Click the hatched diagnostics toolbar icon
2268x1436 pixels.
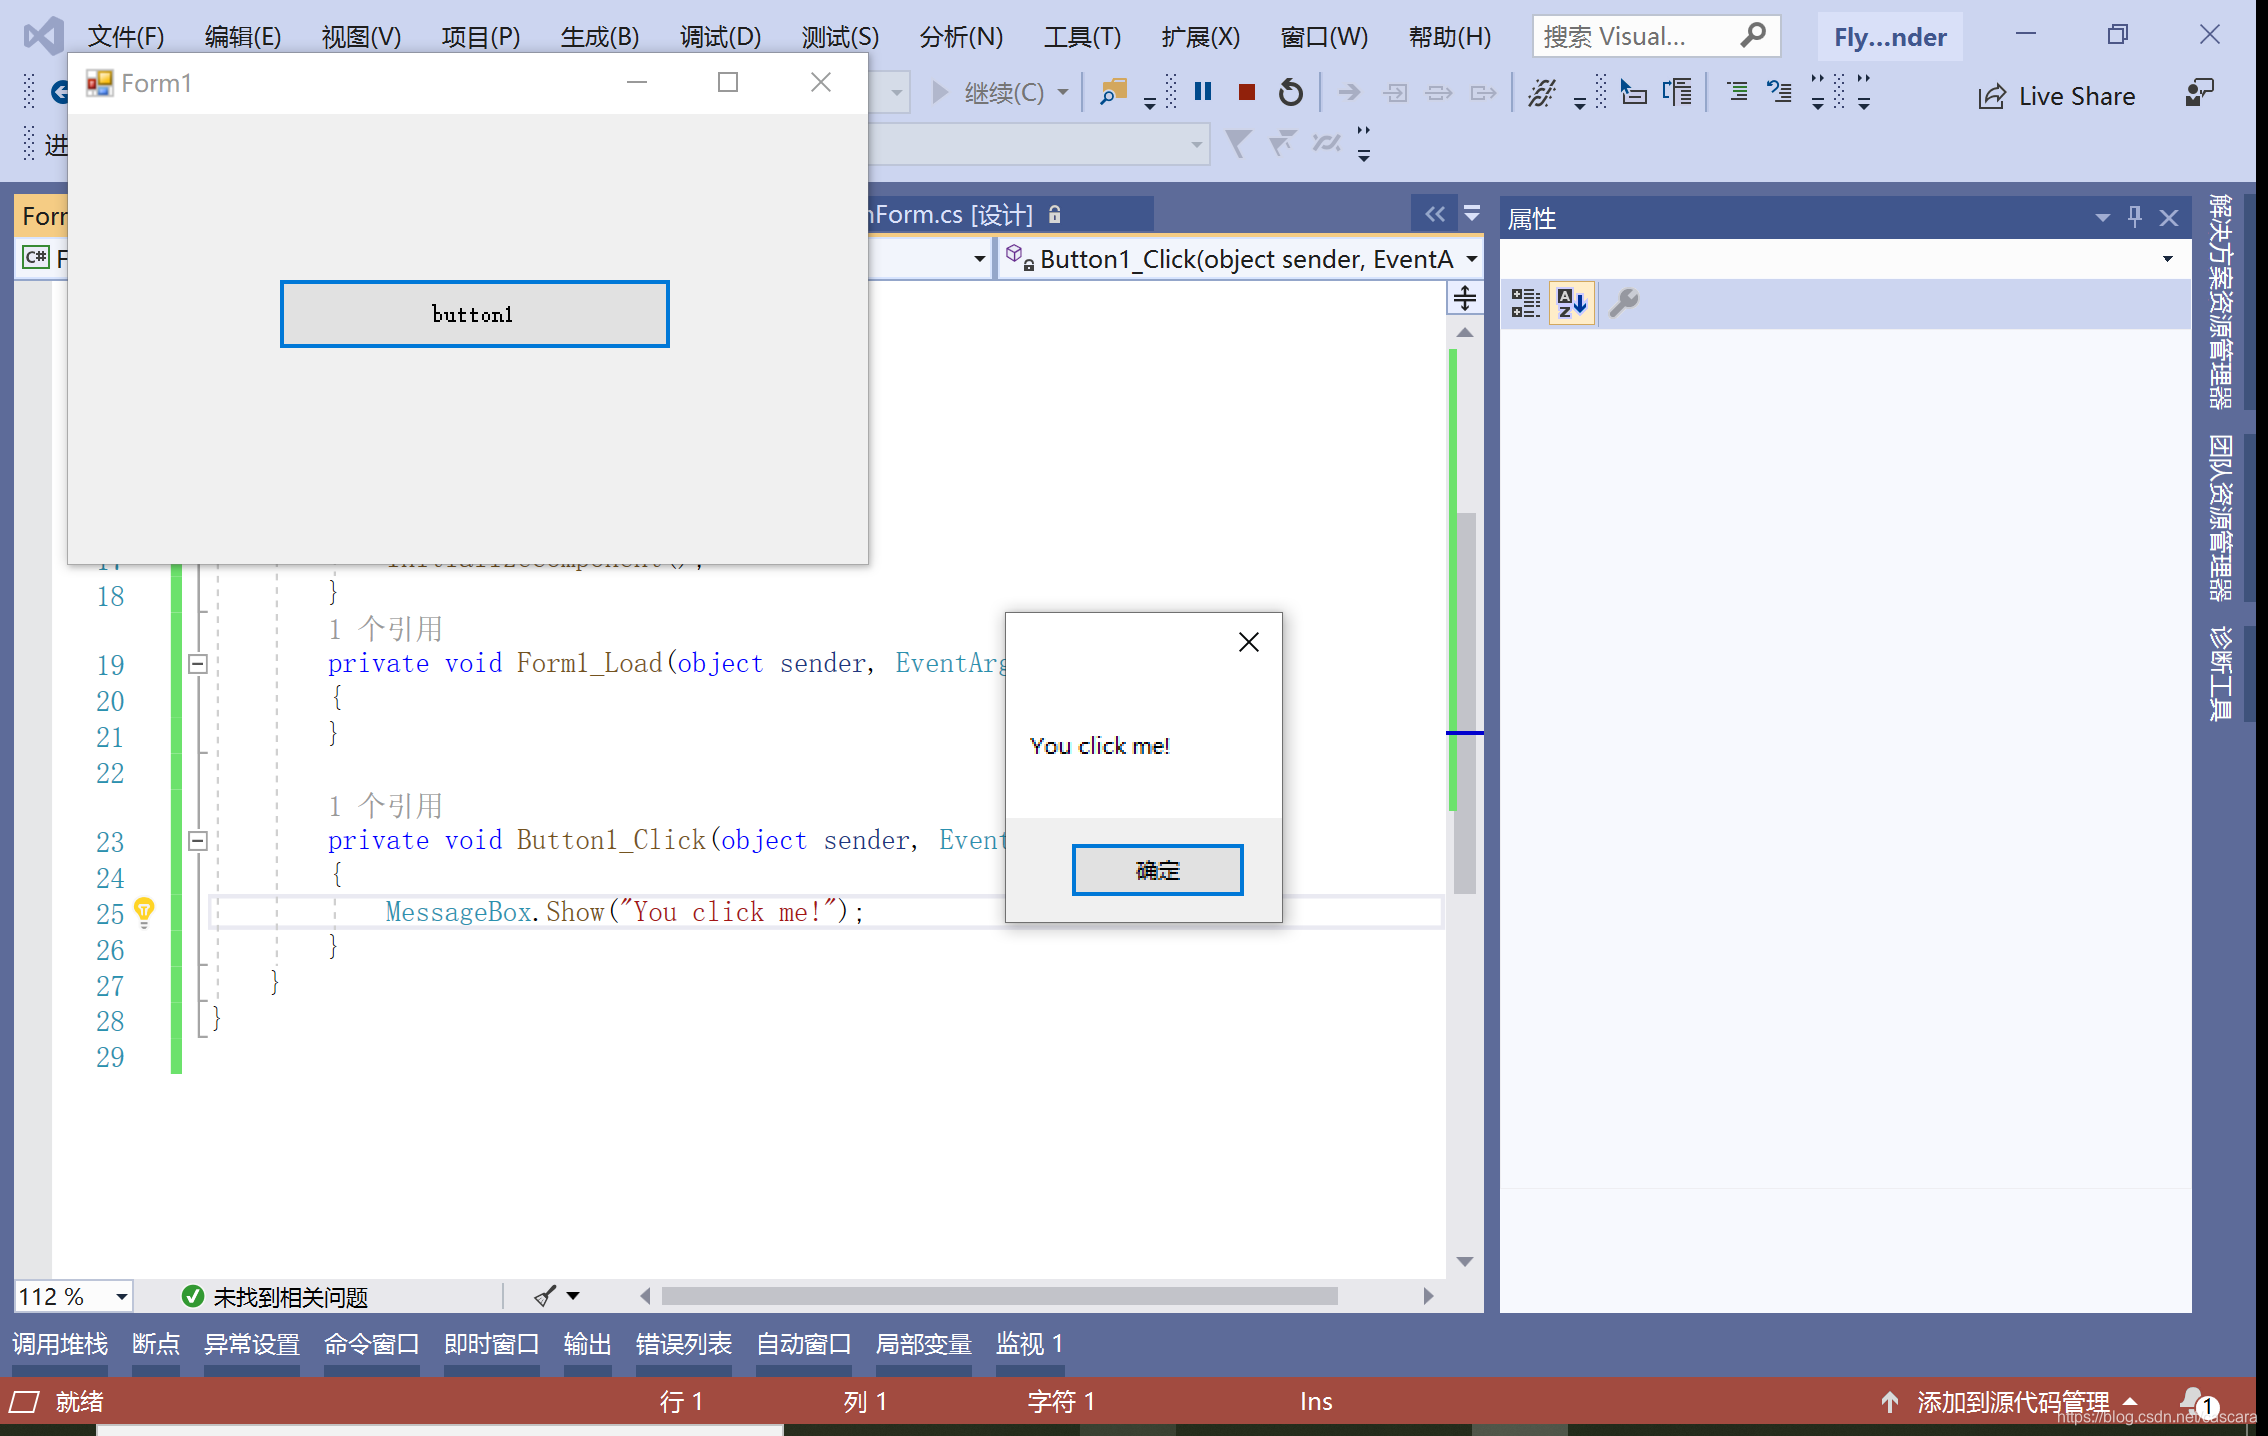[x=1542, y=93]
